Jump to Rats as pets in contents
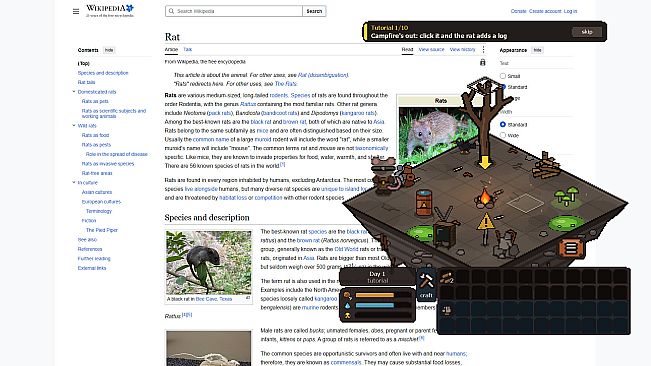 (95, 101)
